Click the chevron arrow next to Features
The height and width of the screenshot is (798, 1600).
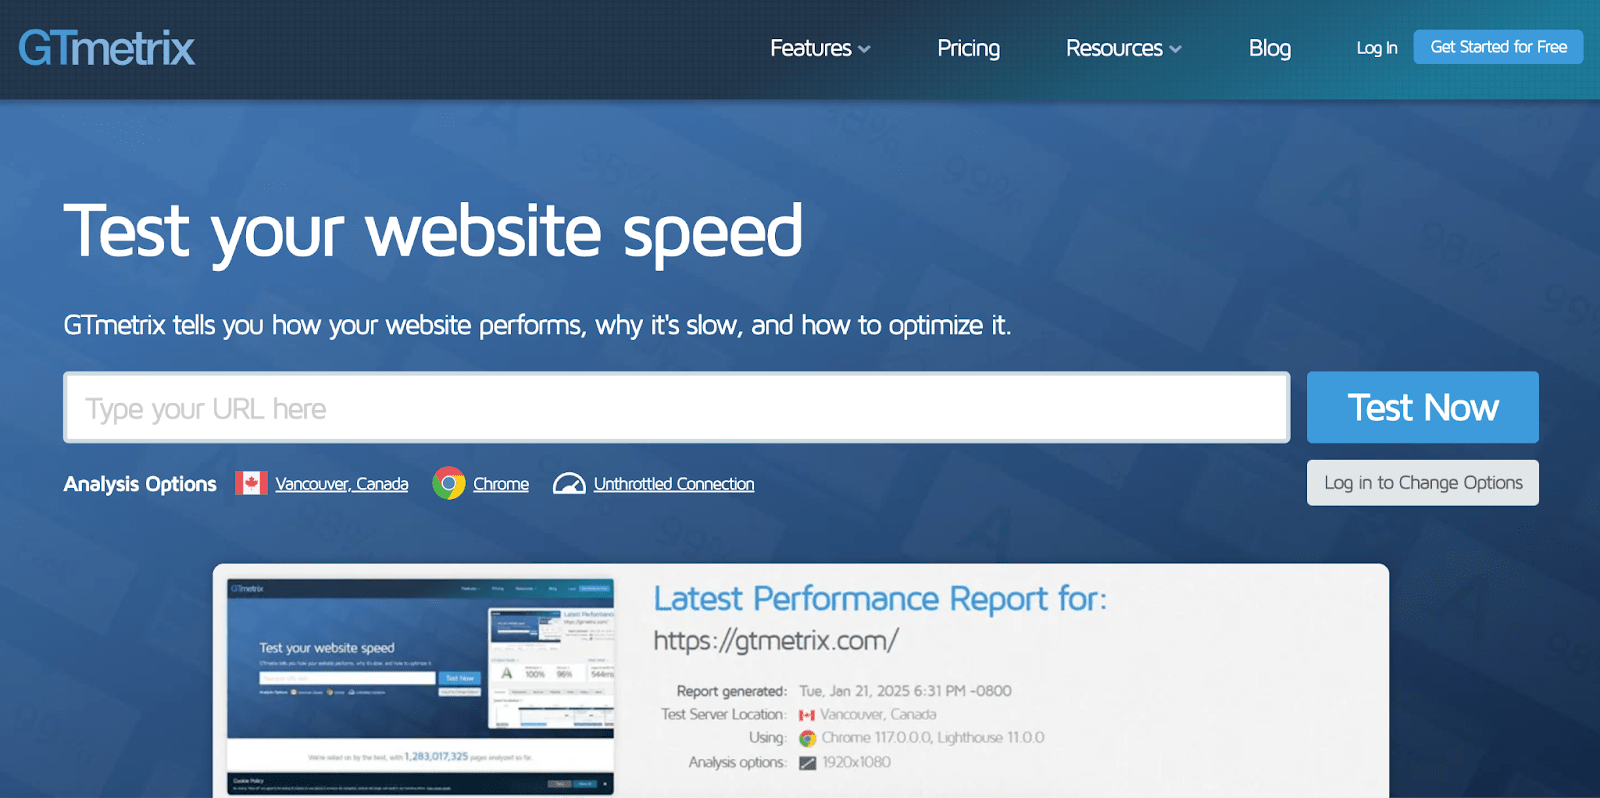point(865,49)
